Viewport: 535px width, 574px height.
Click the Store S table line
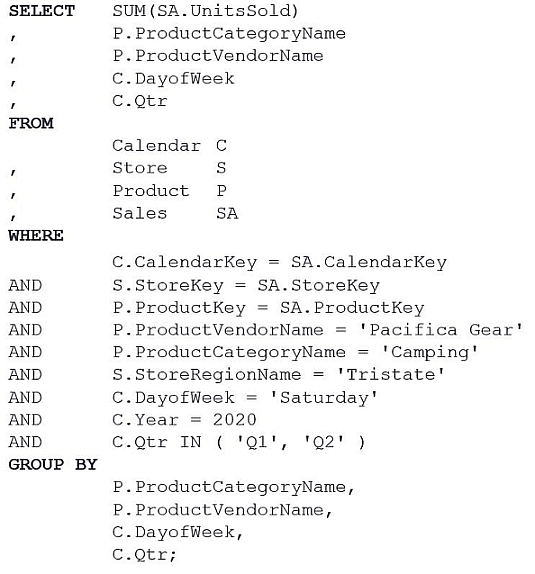(169, 168)
